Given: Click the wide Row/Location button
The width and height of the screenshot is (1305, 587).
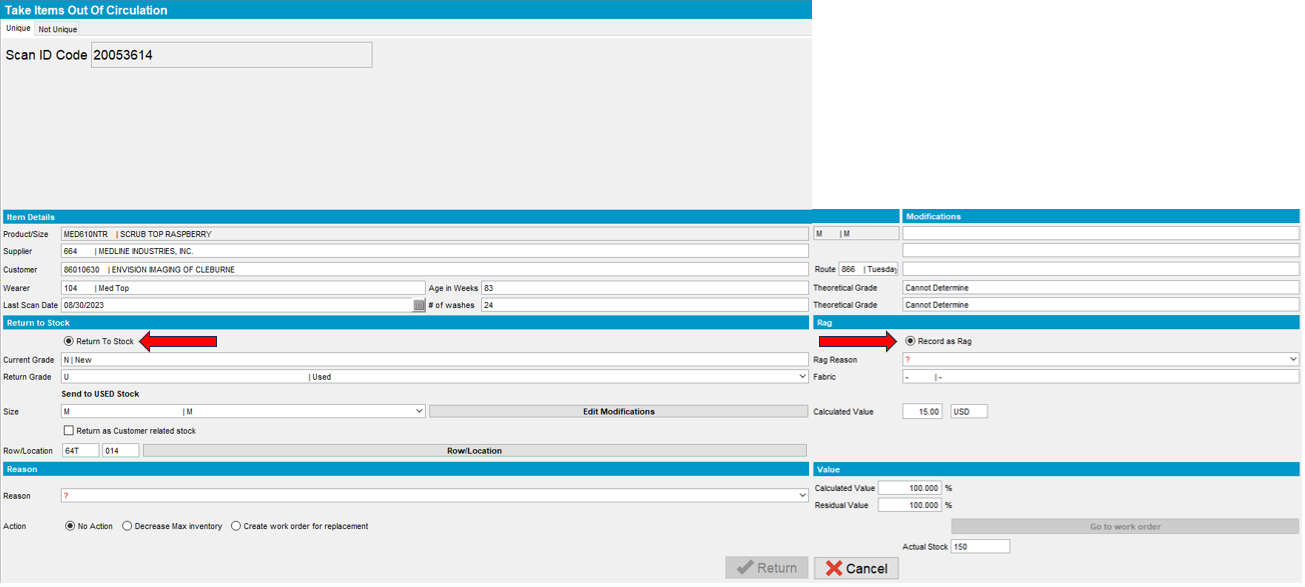Looking at the screenshot, I should (475, 451).
